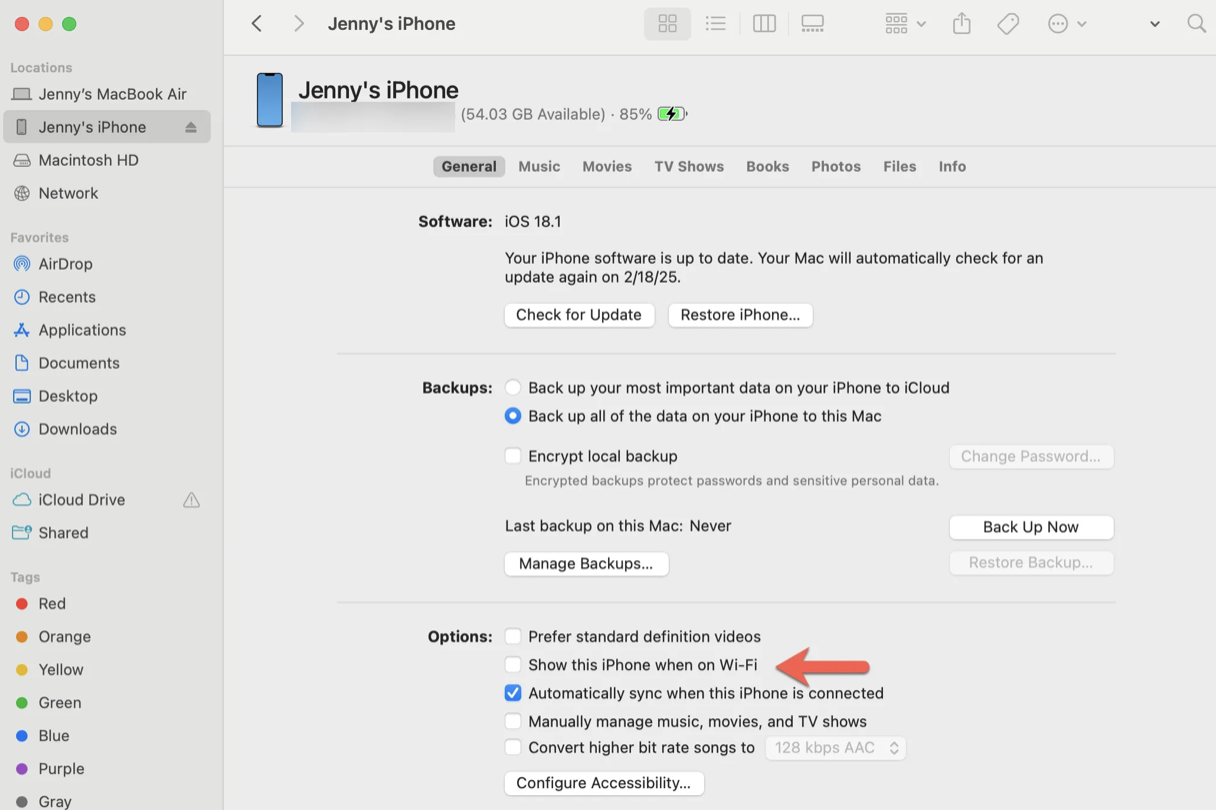The width and height of the screenshot is (1216, 810).
Task: Switch to gallery view in the toolbar
Action: click(812, 23)
